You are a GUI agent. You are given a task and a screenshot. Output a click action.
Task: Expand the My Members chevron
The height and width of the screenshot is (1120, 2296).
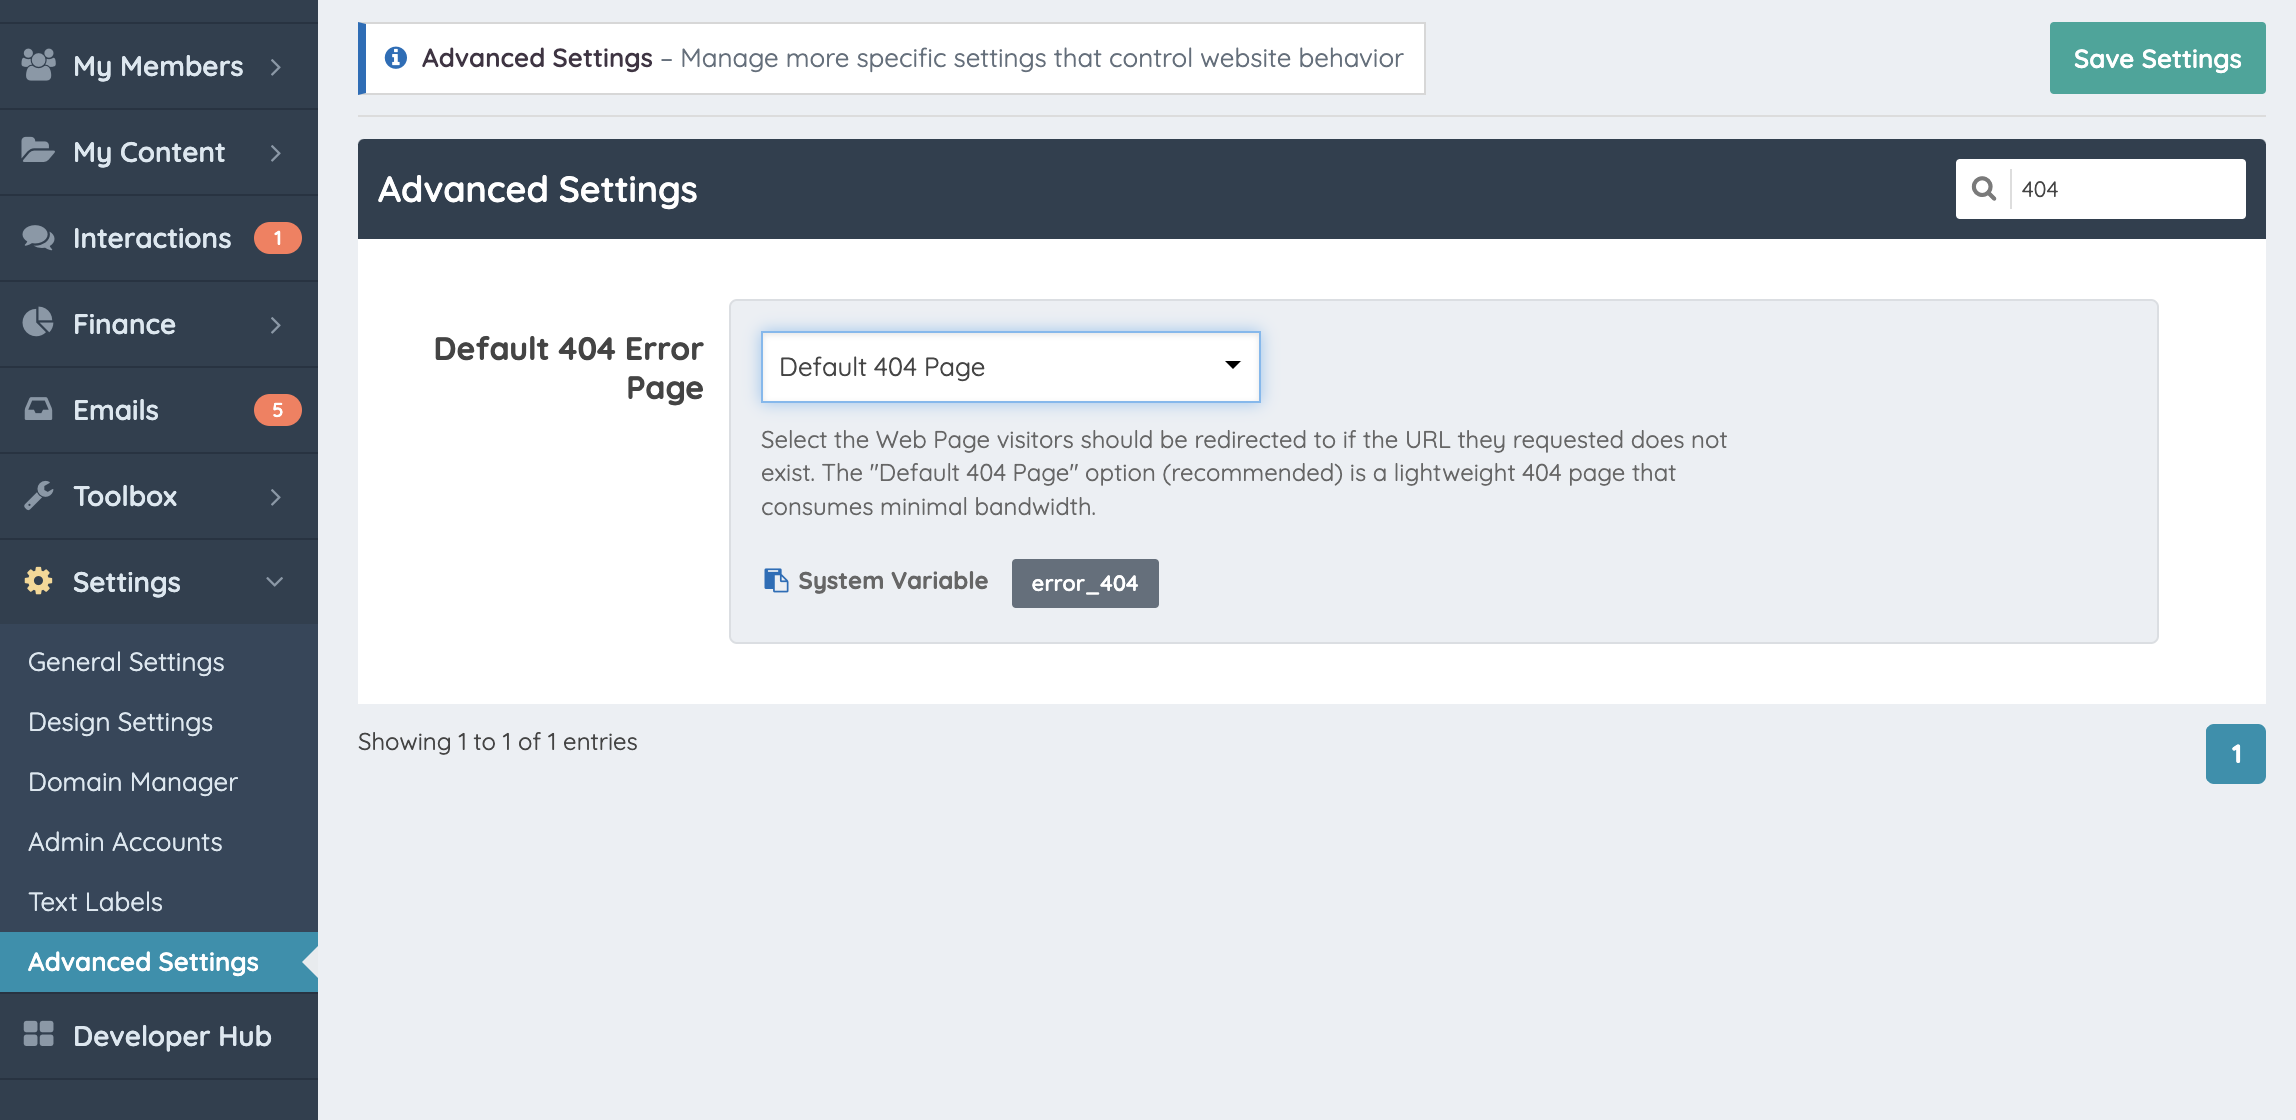[276, 67]
